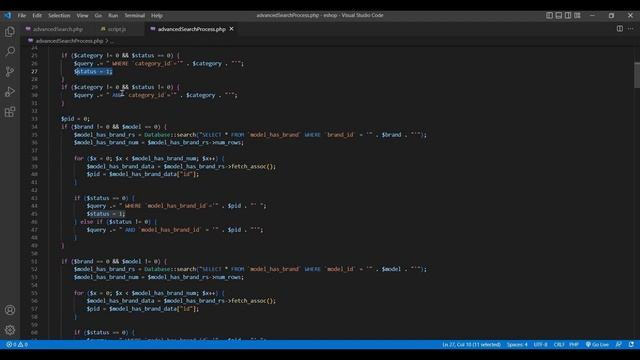
Task: Select the advancedSearchProcess.php tab
Action: pos(191,29)
